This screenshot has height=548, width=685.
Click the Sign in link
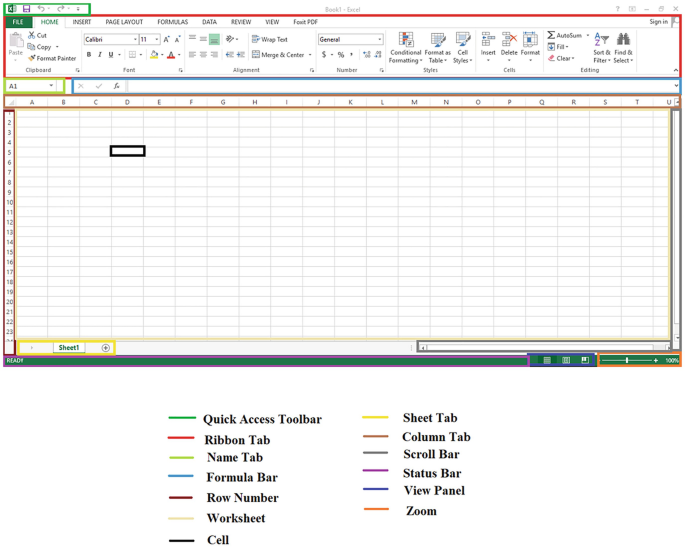click(x=658, y=21)
